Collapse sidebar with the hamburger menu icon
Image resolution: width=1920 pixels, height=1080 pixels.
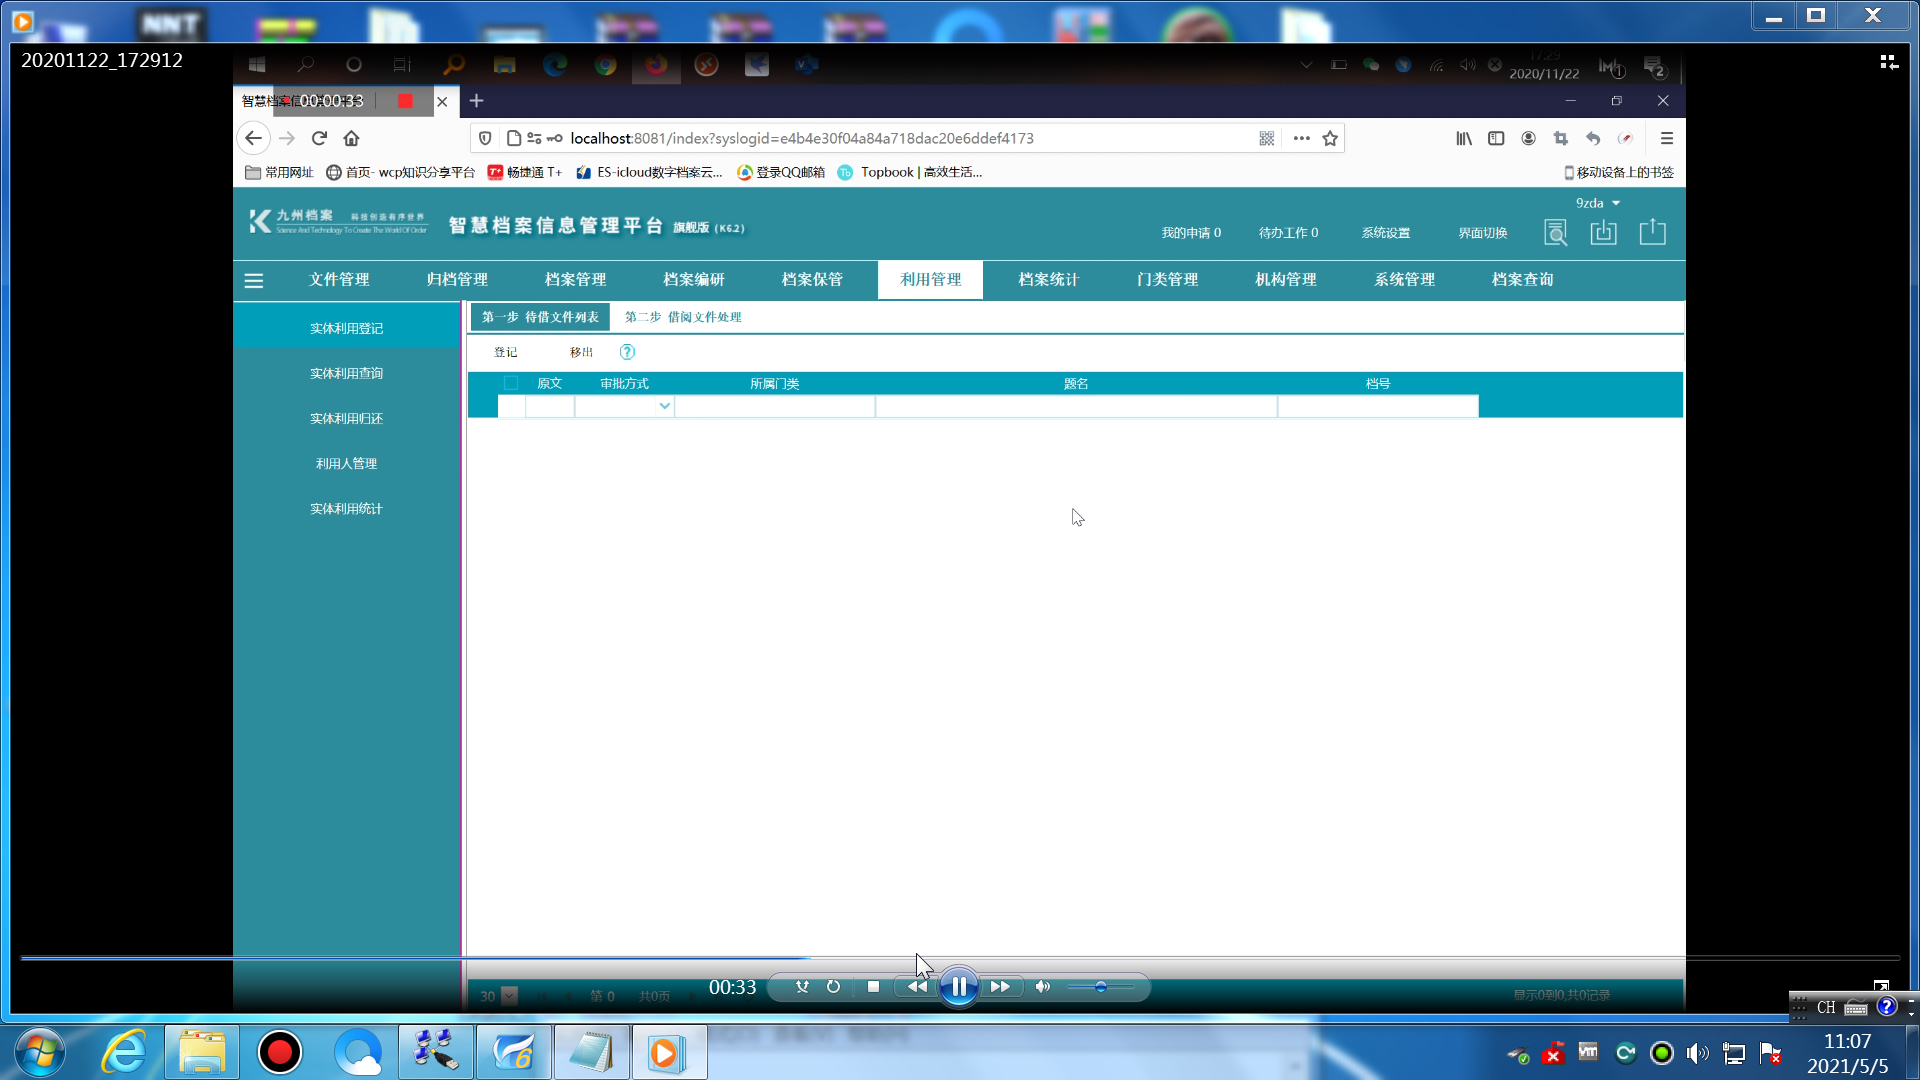[x=254, y=281]
